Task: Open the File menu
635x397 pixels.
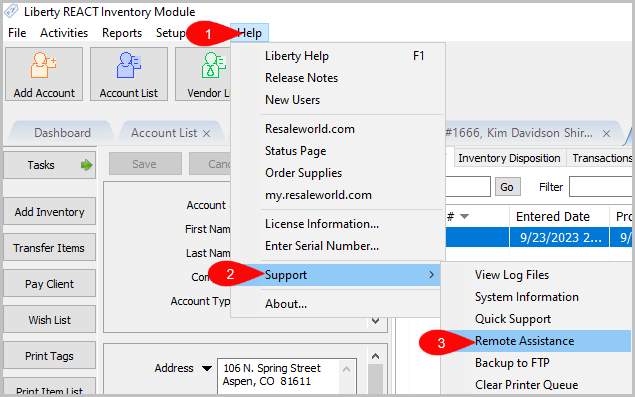Action: (17, 33)
